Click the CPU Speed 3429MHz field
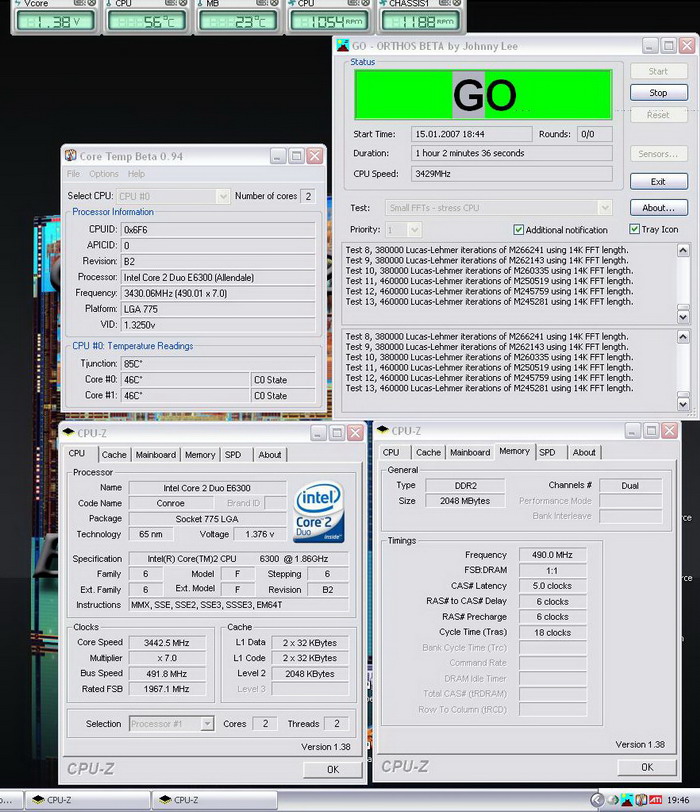This screenshot has width=700, height=812. (x=512, y=173)
